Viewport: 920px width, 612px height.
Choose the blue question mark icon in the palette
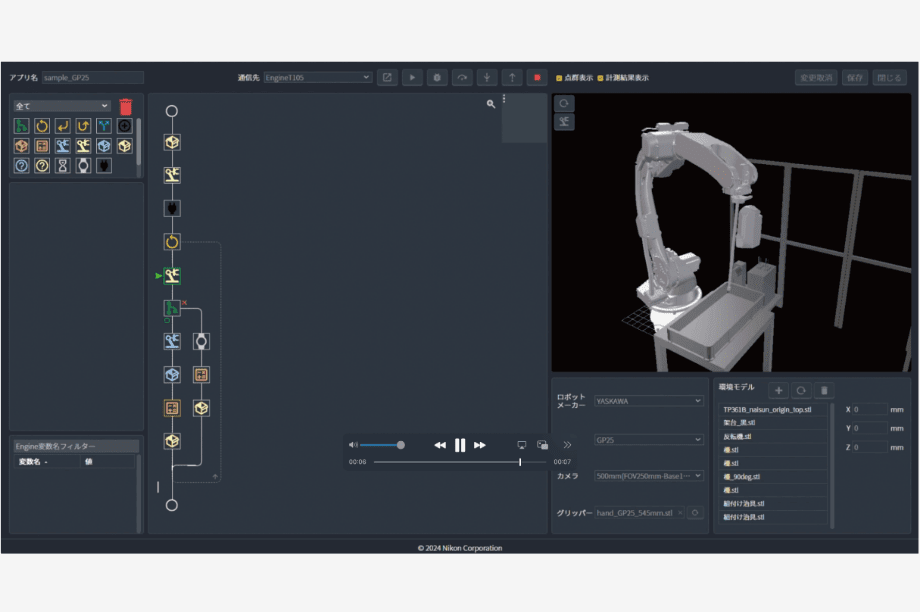click(22, 165)
